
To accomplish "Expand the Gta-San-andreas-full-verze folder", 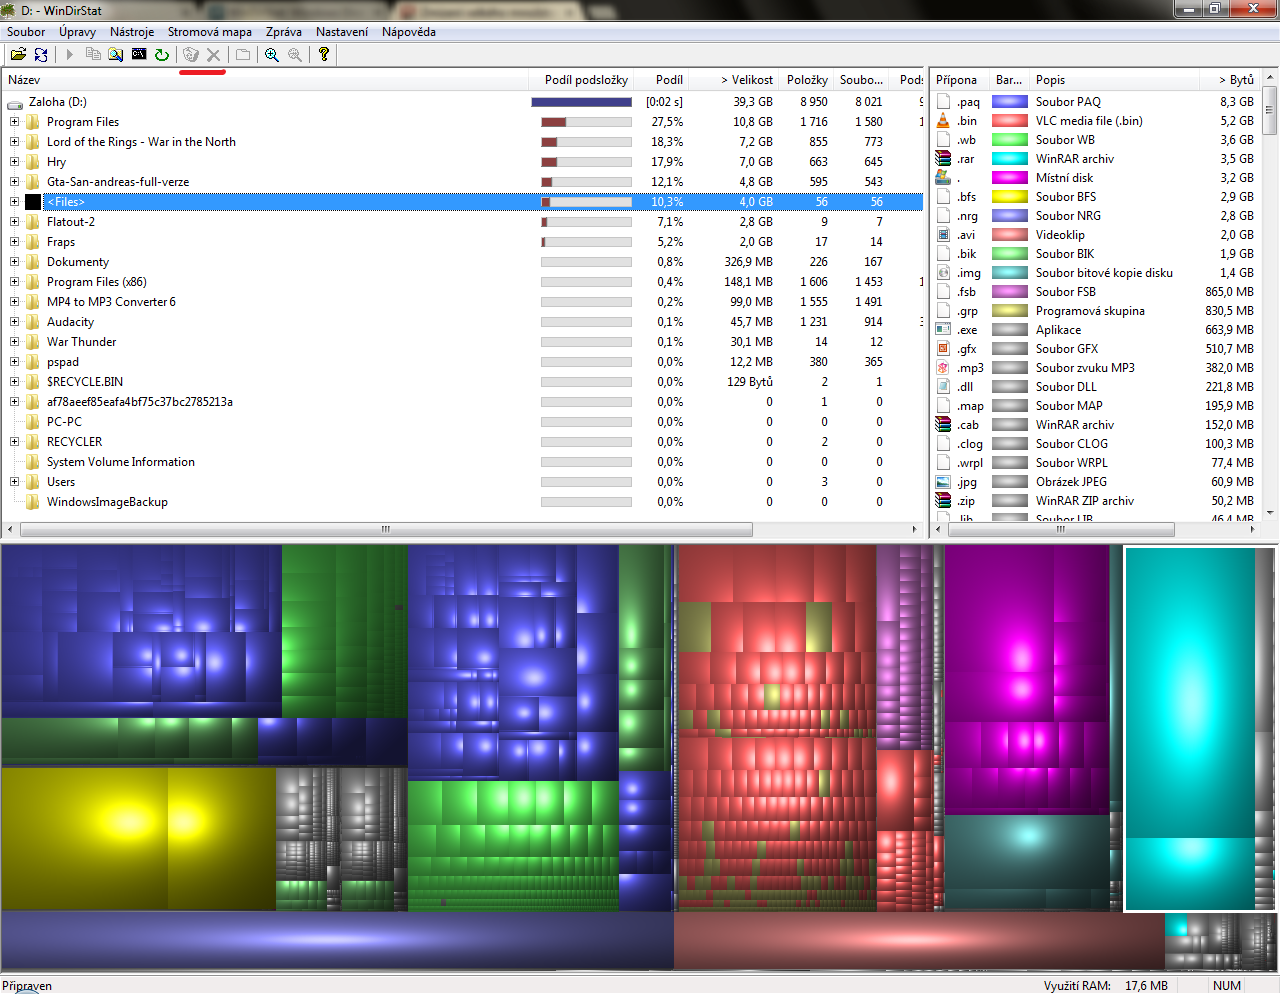I will [14, 182].
